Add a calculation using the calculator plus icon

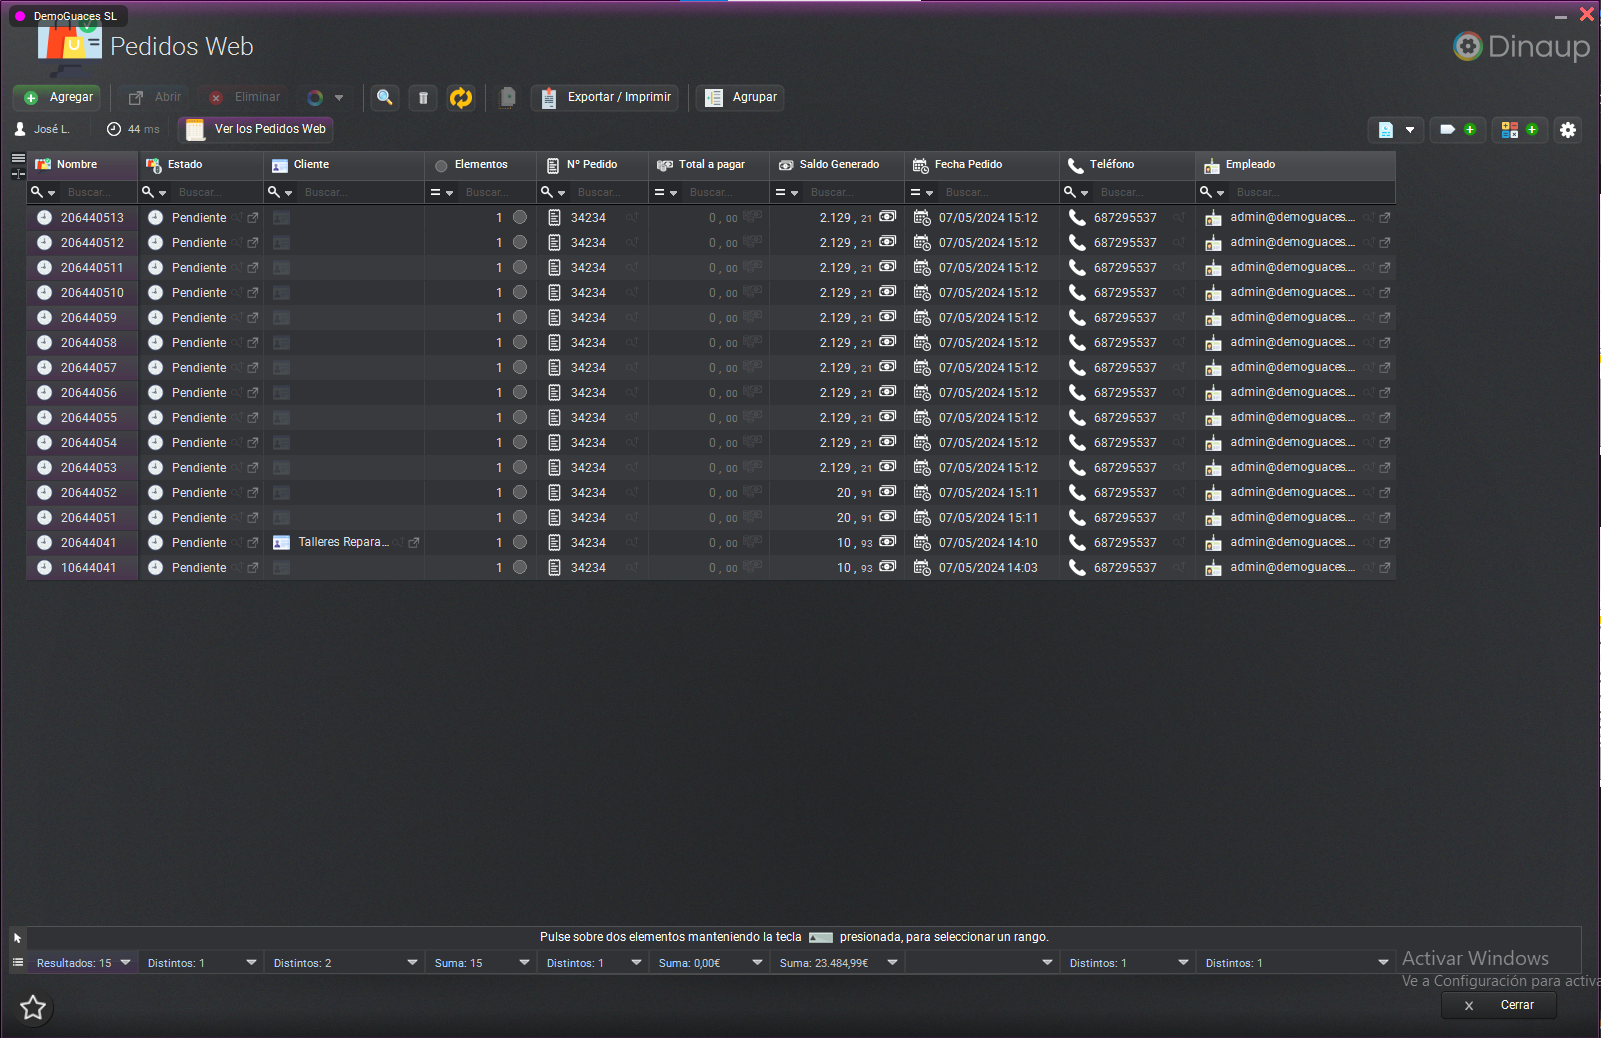[1533, 130]
